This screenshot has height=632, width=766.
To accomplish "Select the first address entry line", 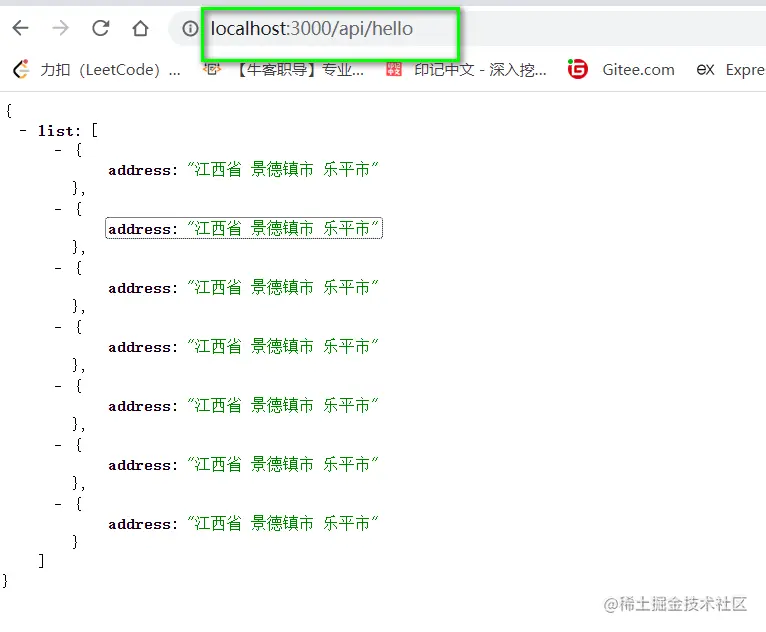I will [x=243, y=169].
